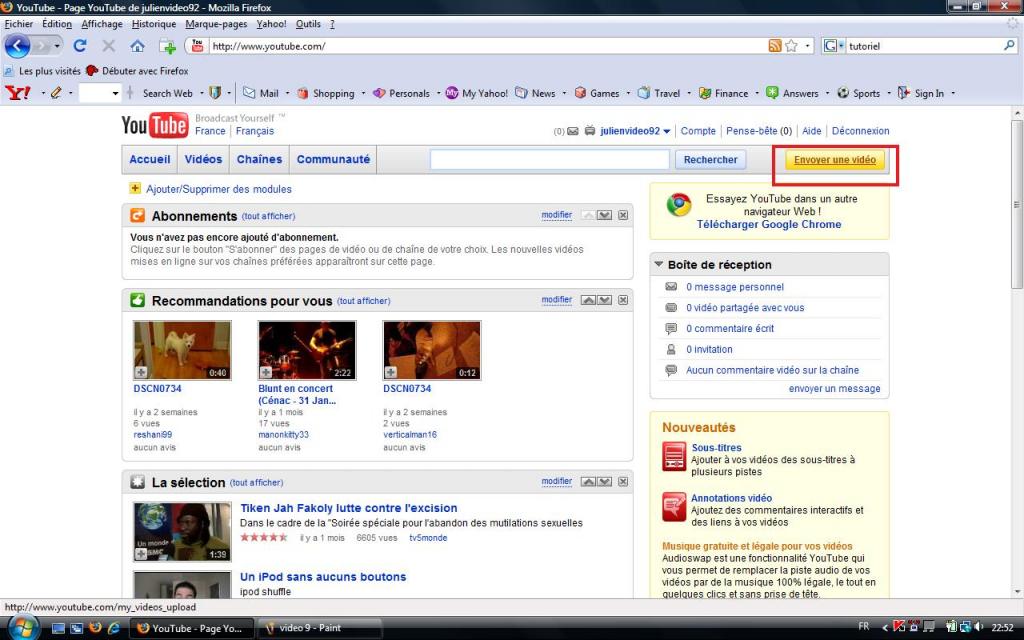Click the Yahoo! logo on the toolbar

click(18, 93)
